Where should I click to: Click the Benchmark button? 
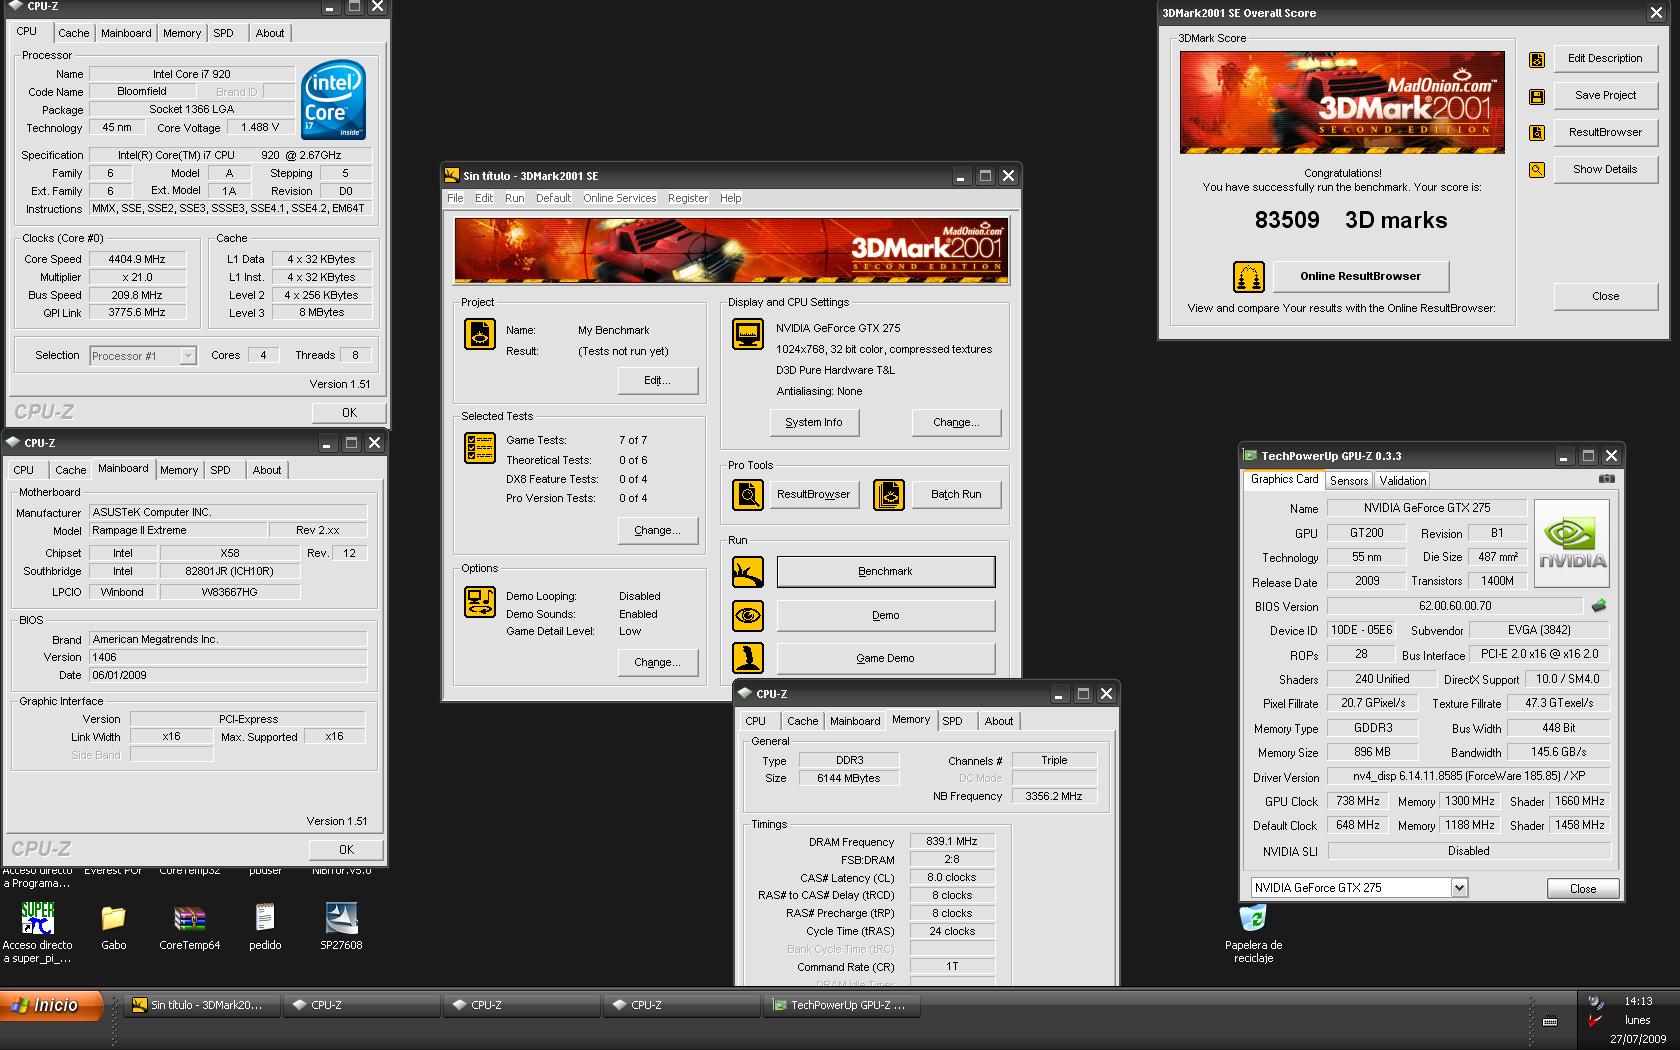pyautogui.click(x=886, y=572)
